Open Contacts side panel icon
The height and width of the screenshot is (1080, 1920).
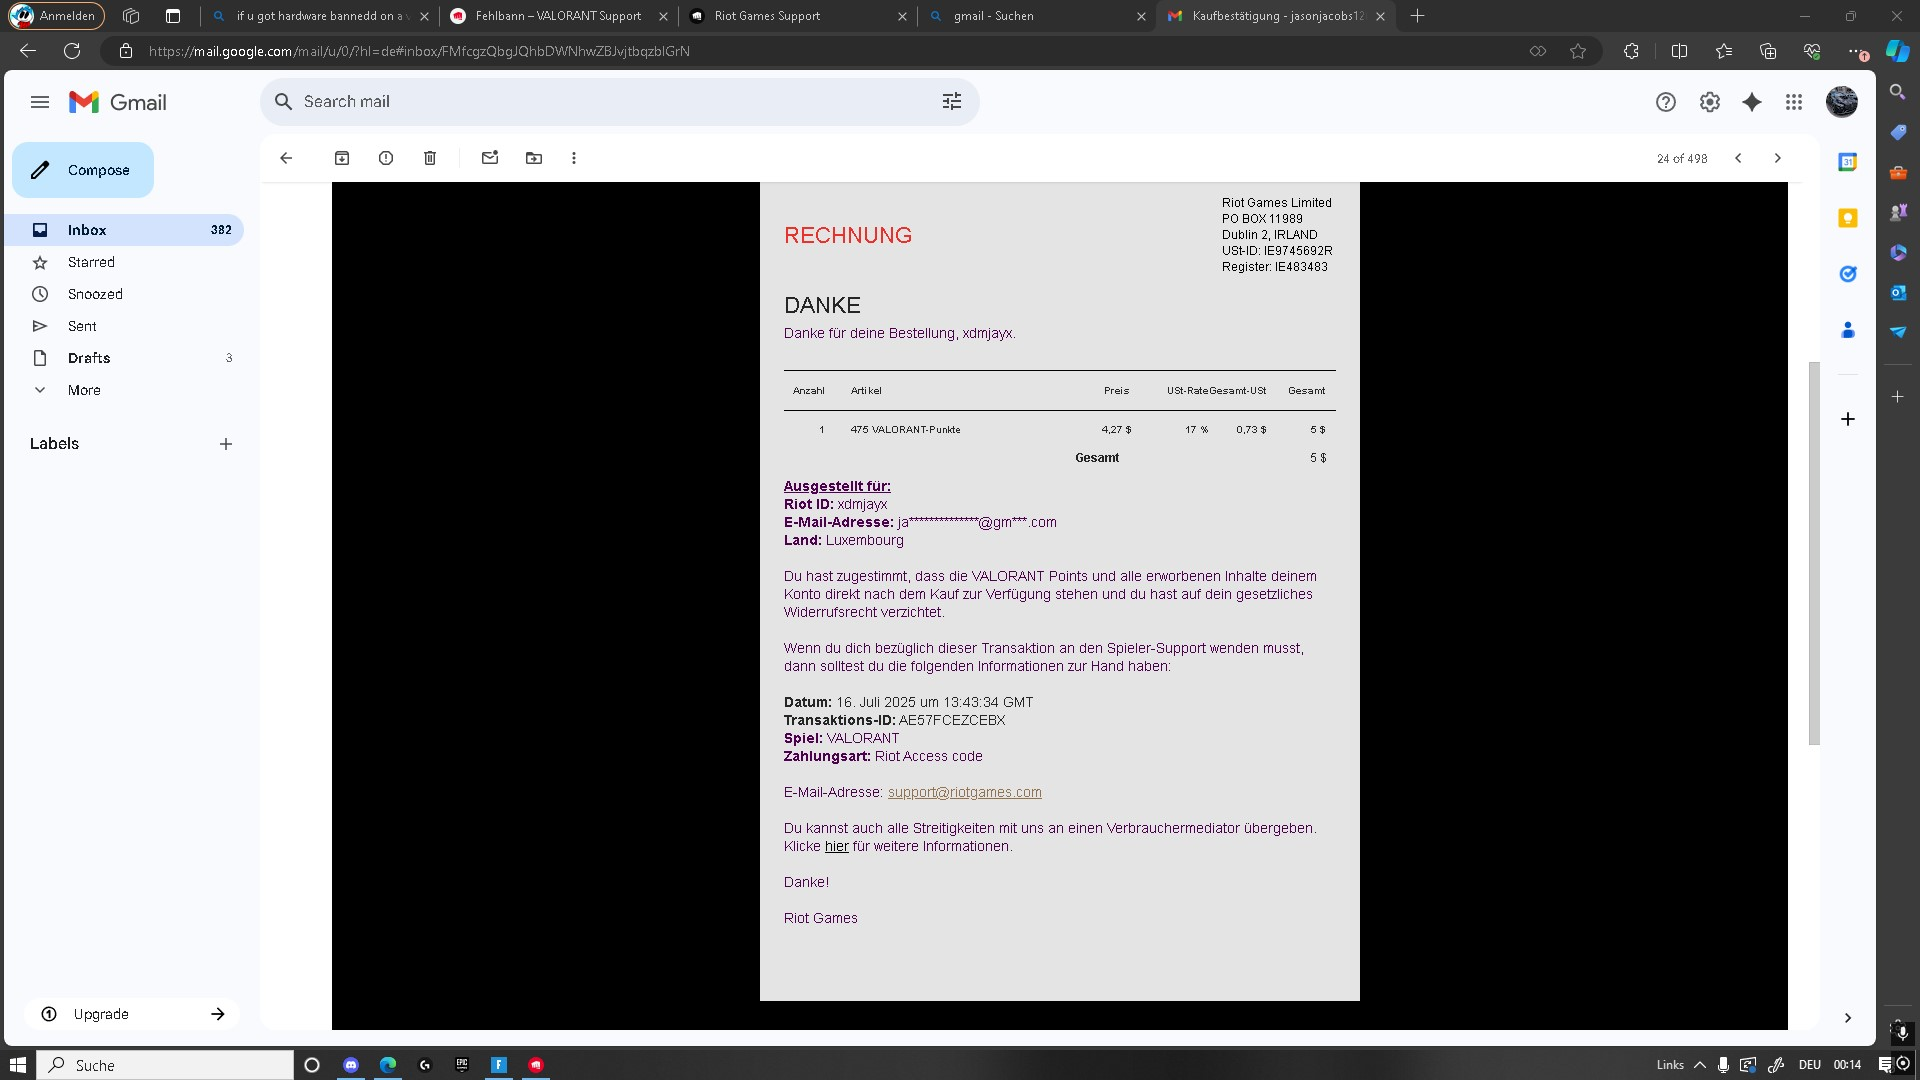[x=1848, y=330]
